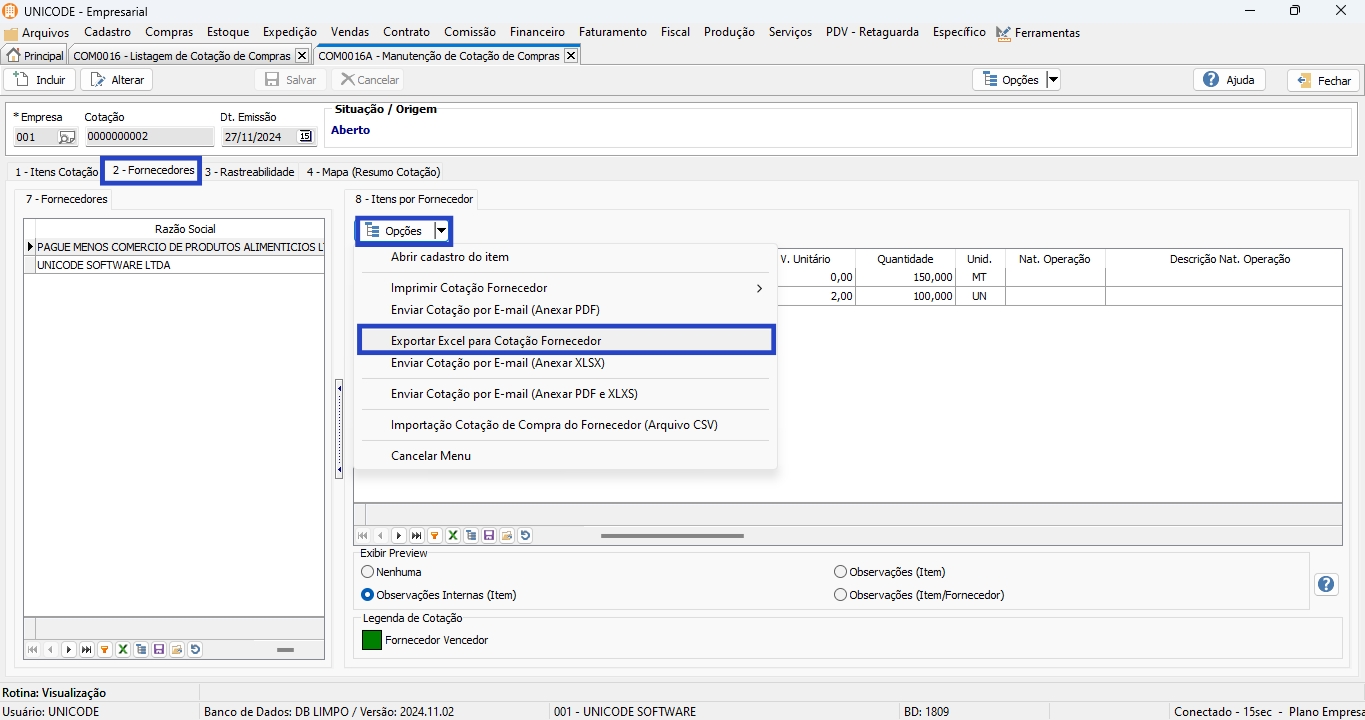The image size is (1365, 720).
Task: Click the refresh icon under suppliers list
Action: pyautogui.click(x=195, y=650)
